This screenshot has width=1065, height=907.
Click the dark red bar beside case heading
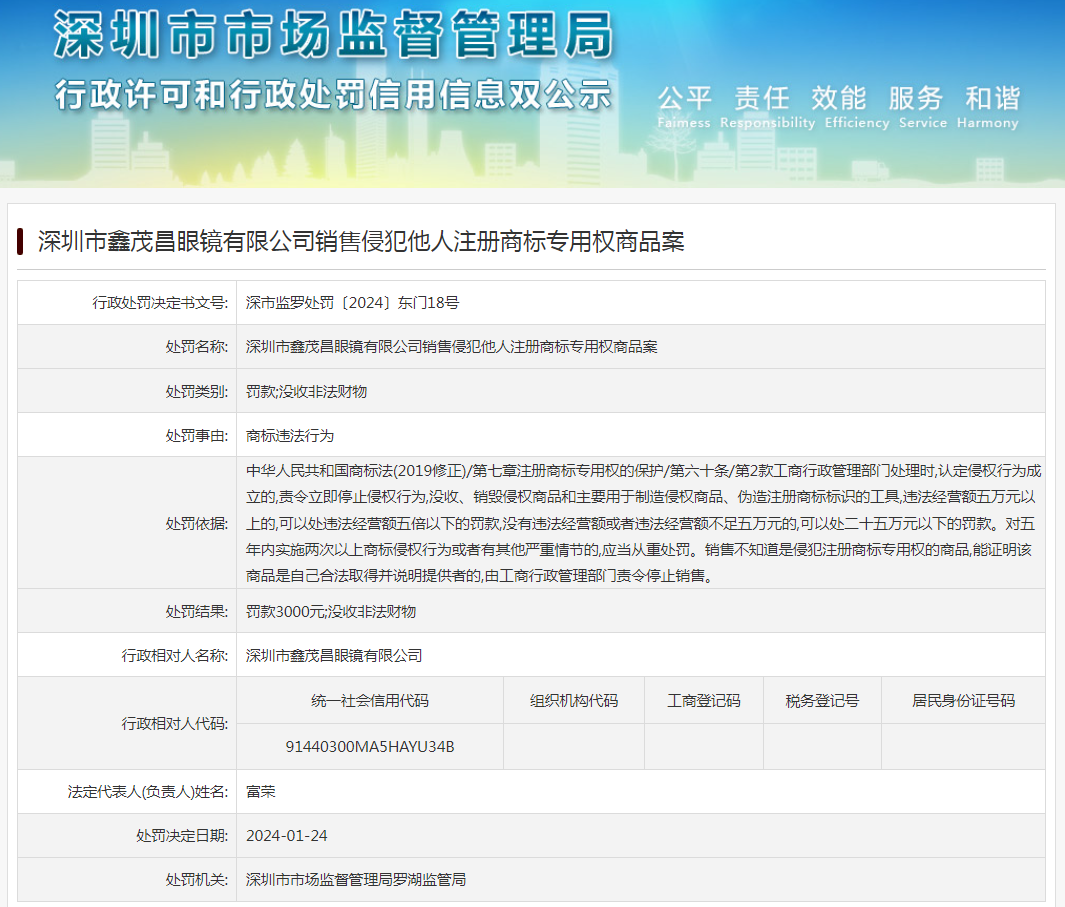pos(20,242)
